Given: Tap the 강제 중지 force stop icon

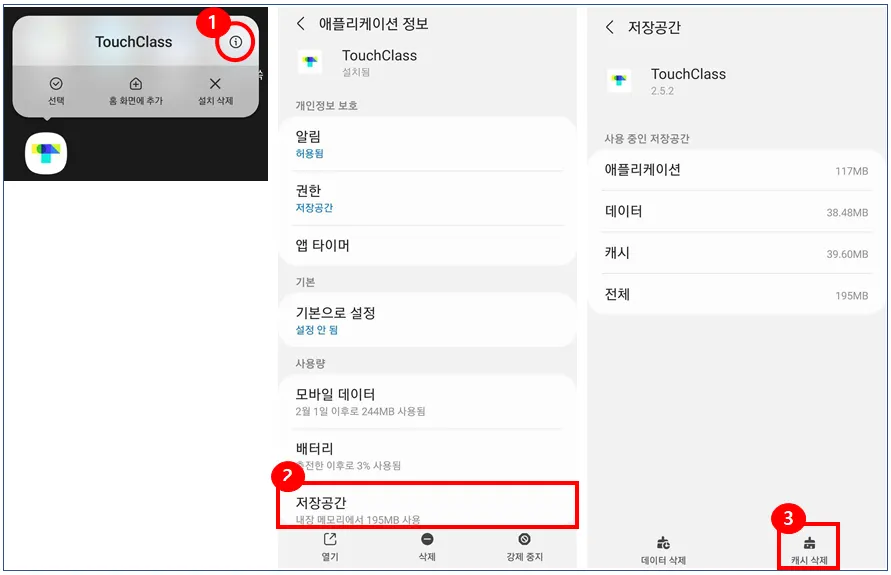Looking at the screenshot, I should point(524,539).
